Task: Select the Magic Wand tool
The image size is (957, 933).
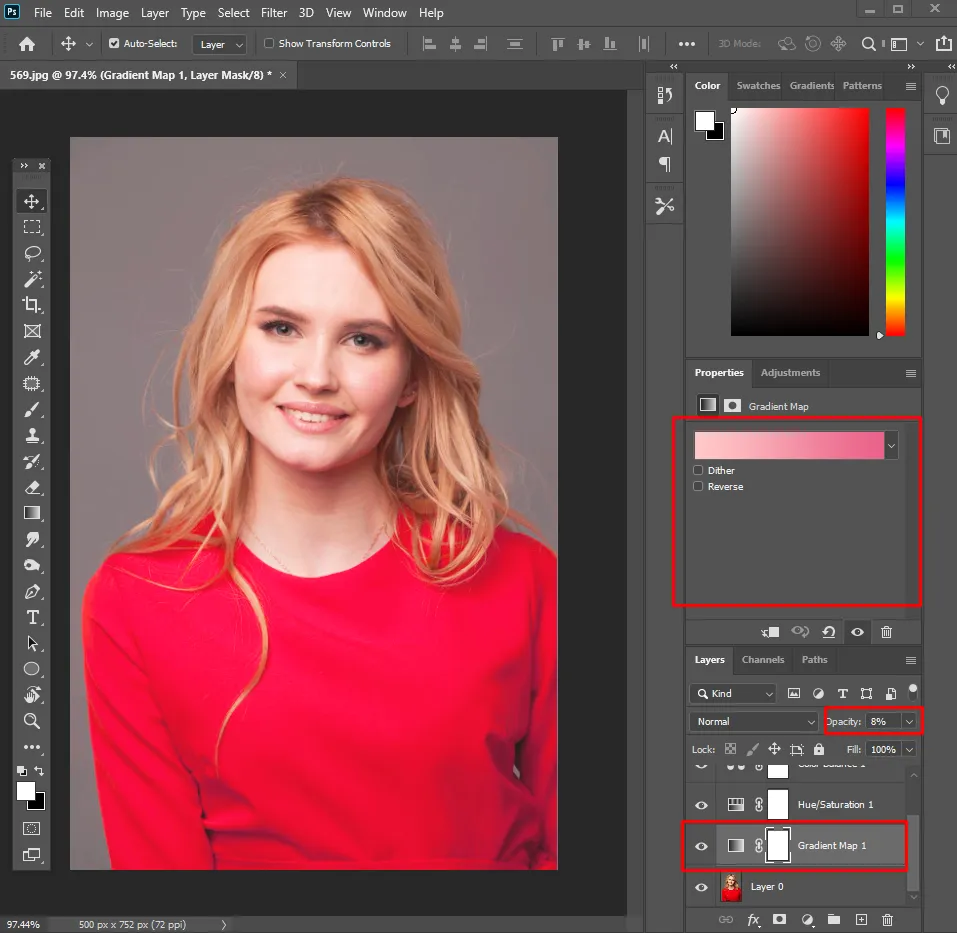Action: point(32,279)
